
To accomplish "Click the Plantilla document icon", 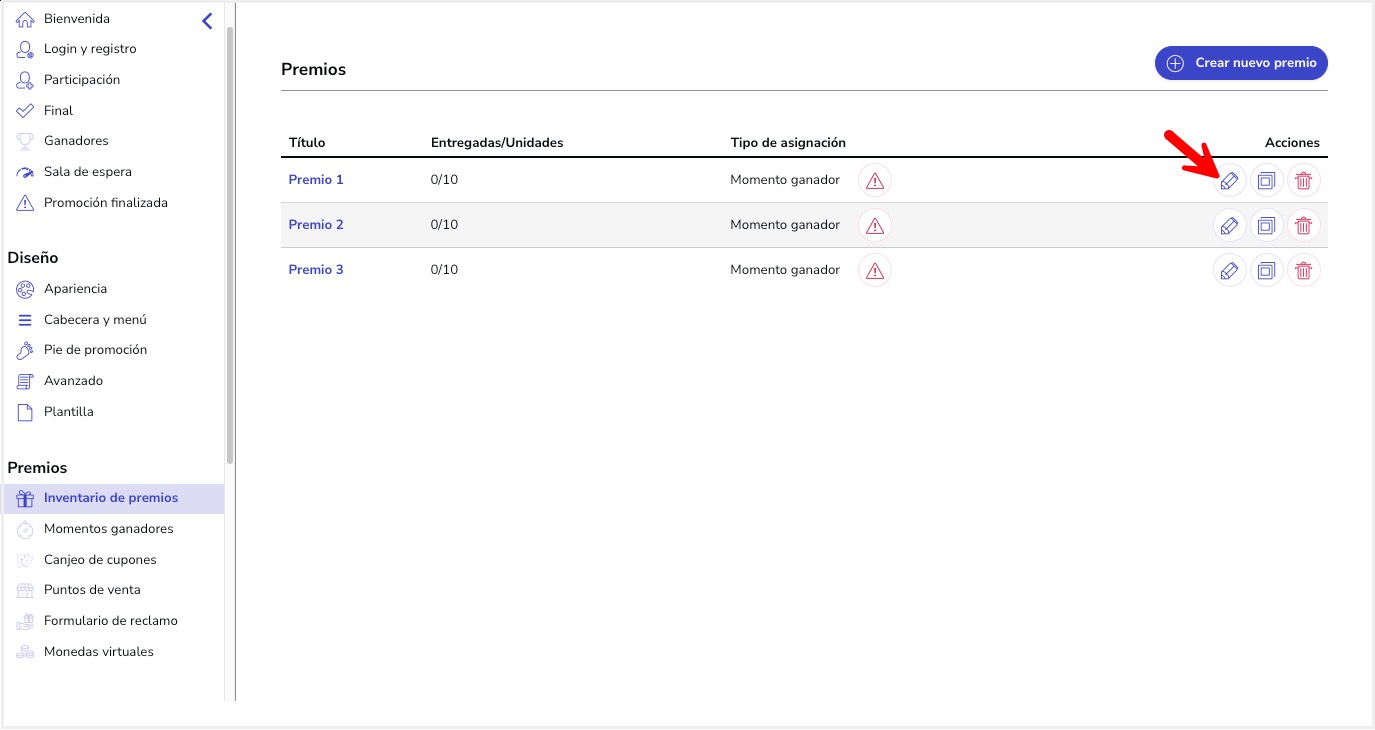I will (x=25, y=412).
